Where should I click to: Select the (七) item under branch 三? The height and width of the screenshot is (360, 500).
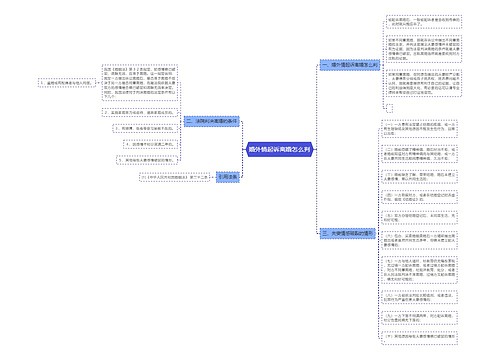pos(419,270)
